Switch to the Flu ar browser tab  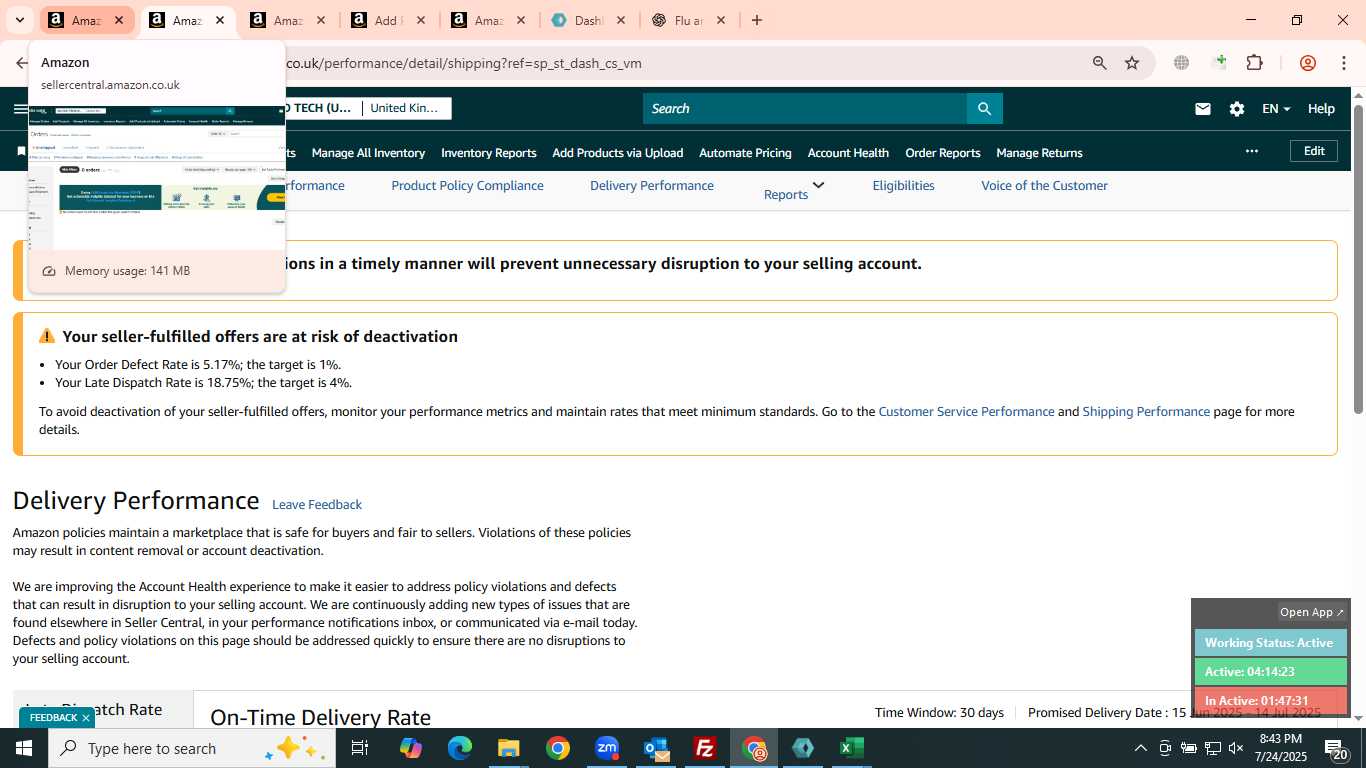coord(688,20)
